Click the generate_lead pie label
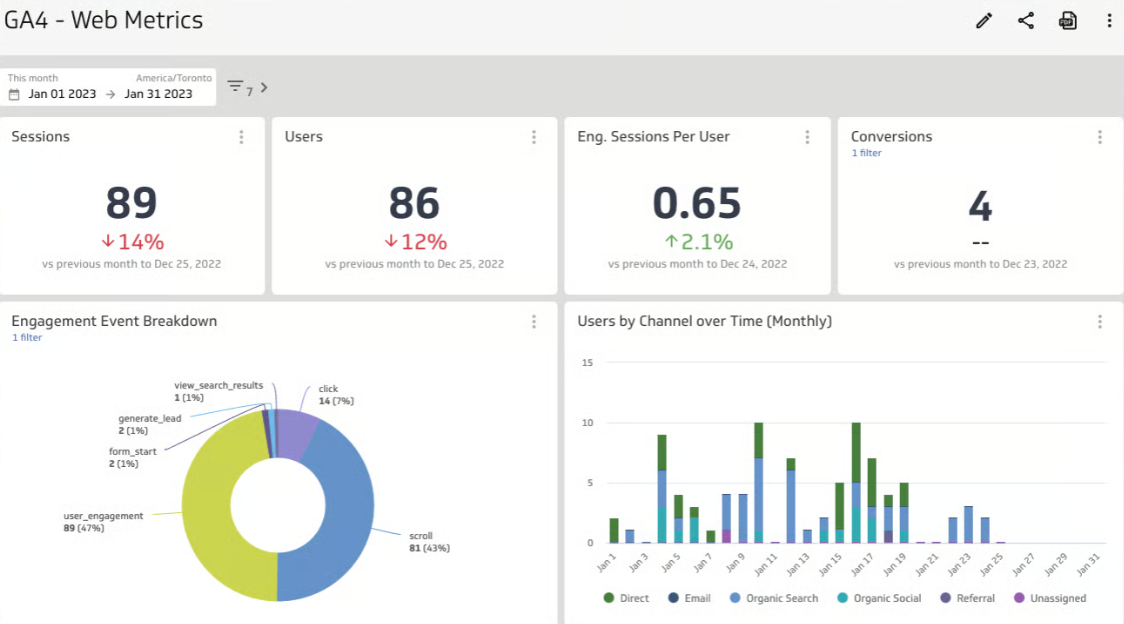Screen dimensions: 1124x624 pos(149,424)
